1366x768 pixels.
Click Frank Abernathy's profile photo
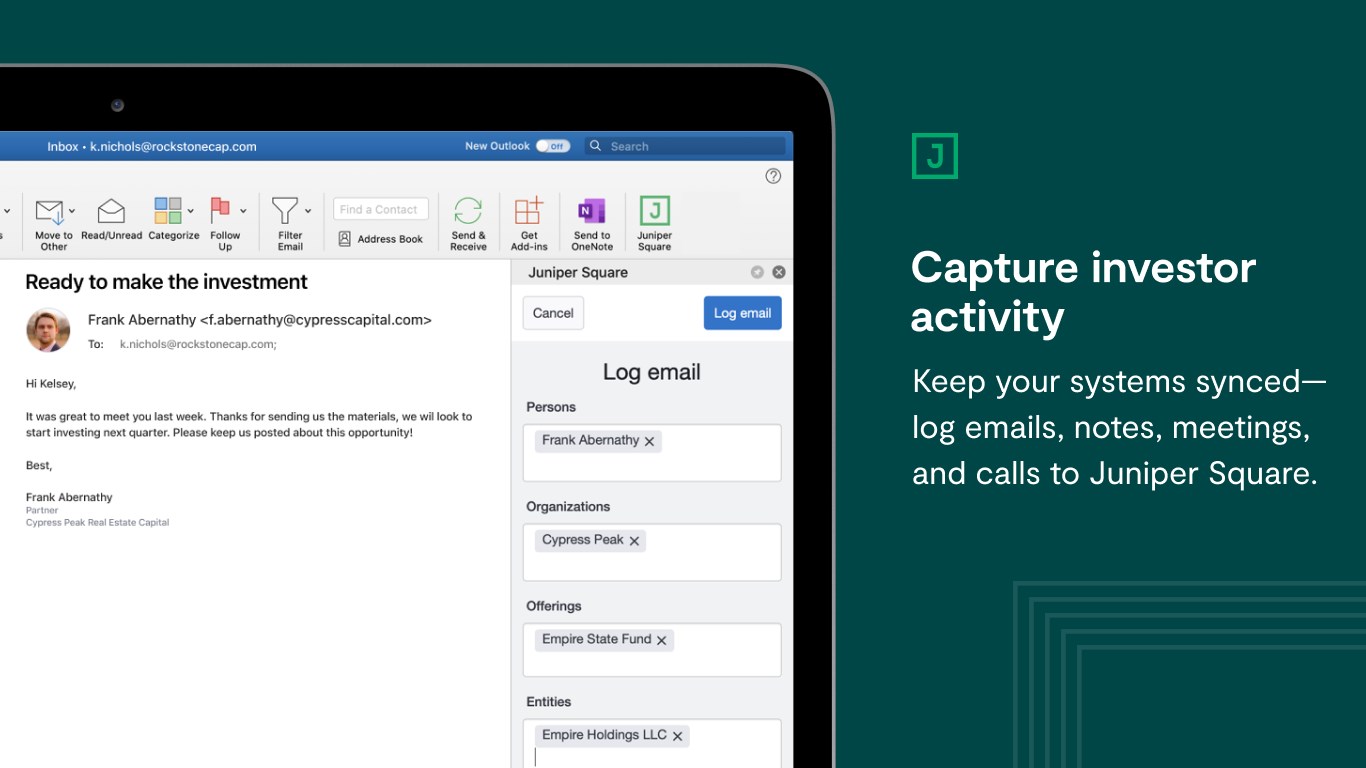48,330
